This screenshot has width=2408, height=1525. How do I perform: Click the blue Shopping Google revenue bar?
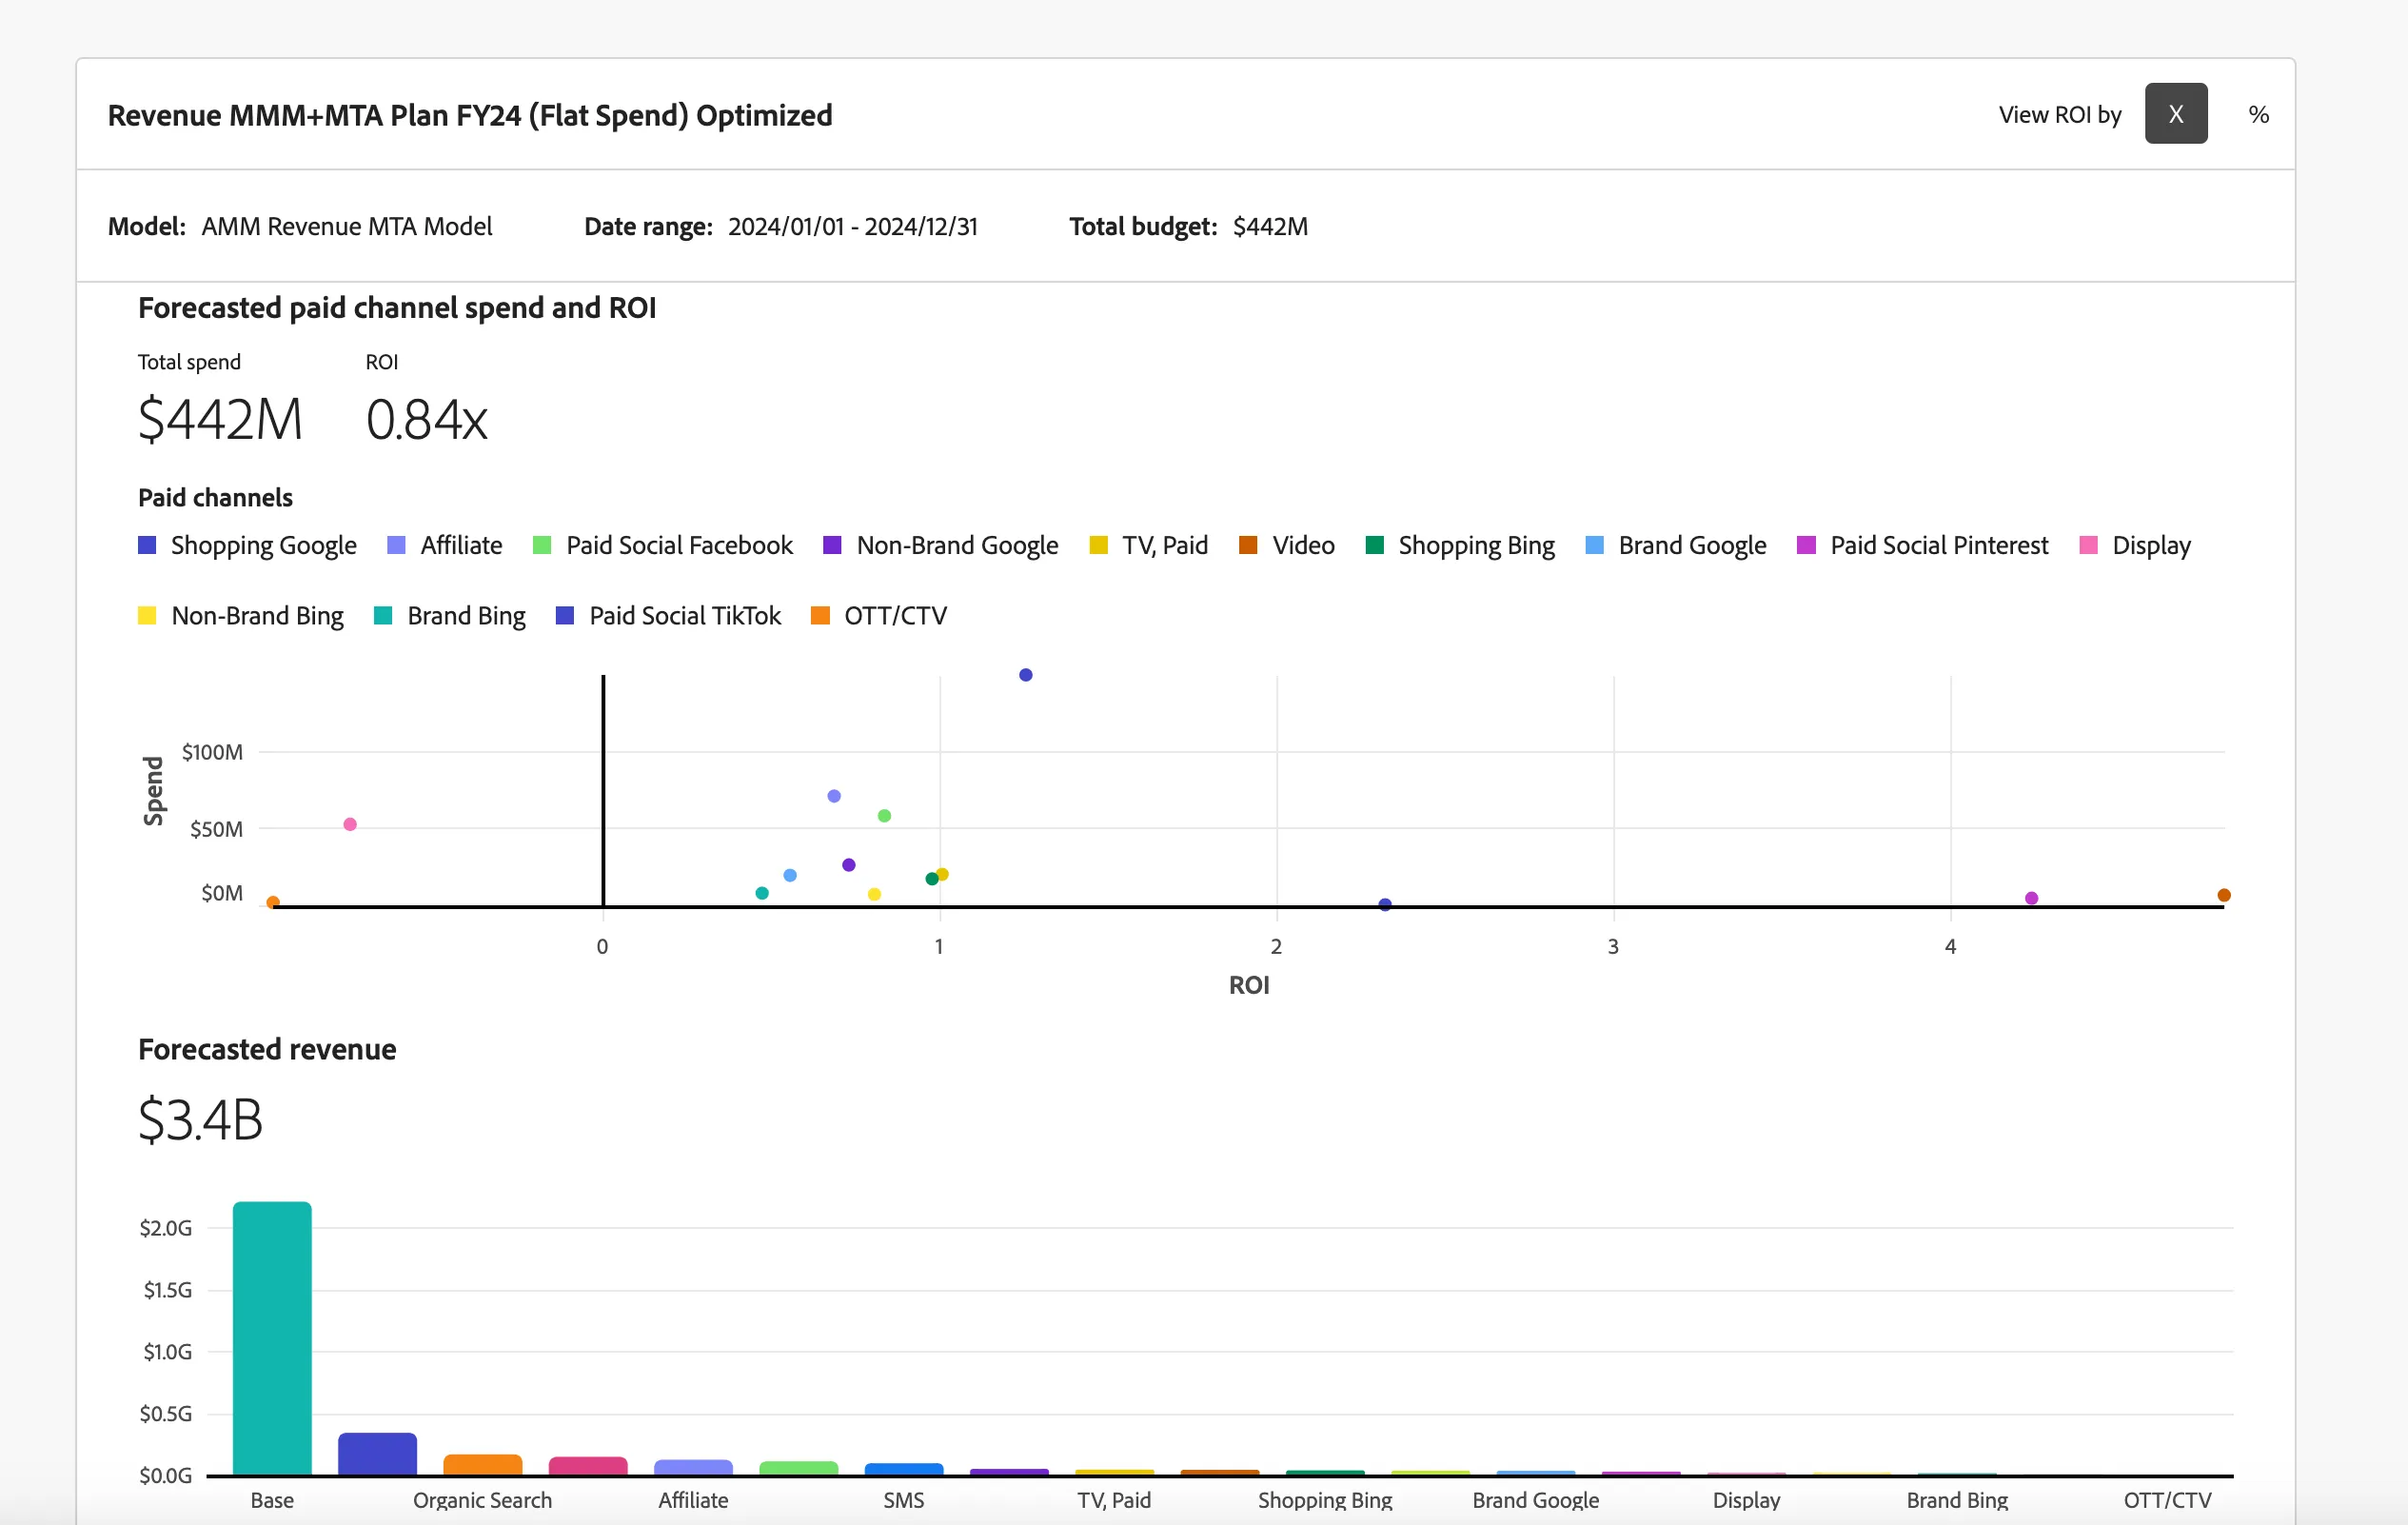377,1454
